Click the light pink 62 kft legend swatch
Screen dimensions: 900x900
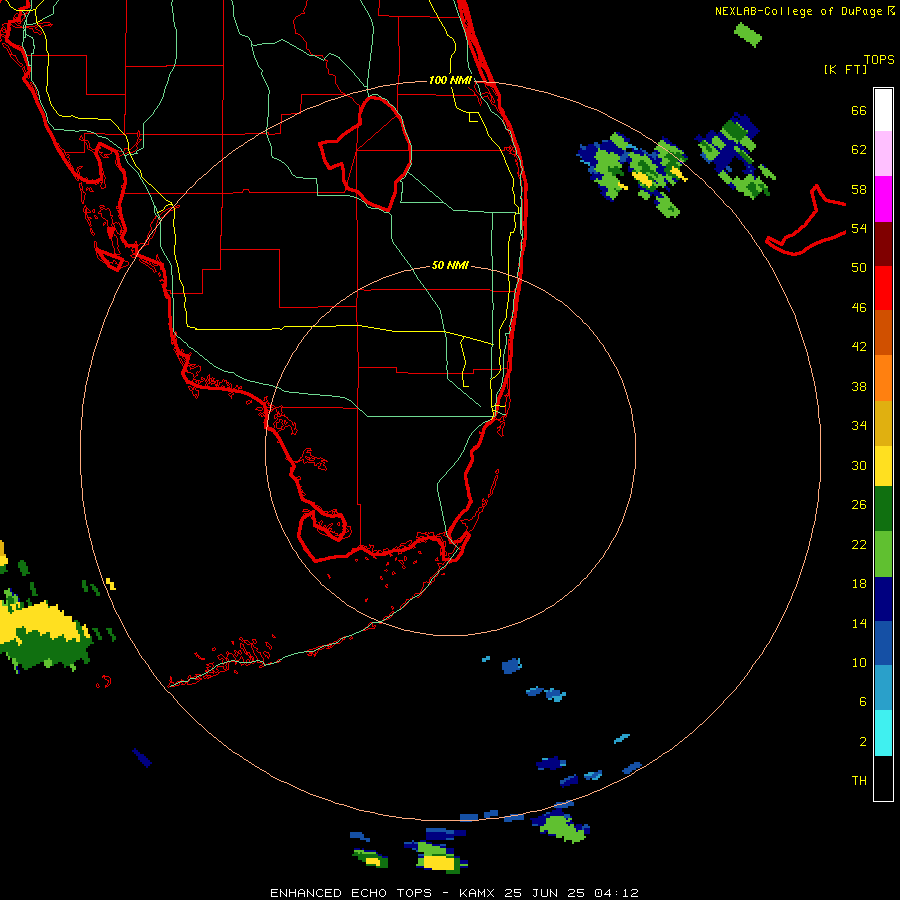pyautogui.click(x=883, y=154)
